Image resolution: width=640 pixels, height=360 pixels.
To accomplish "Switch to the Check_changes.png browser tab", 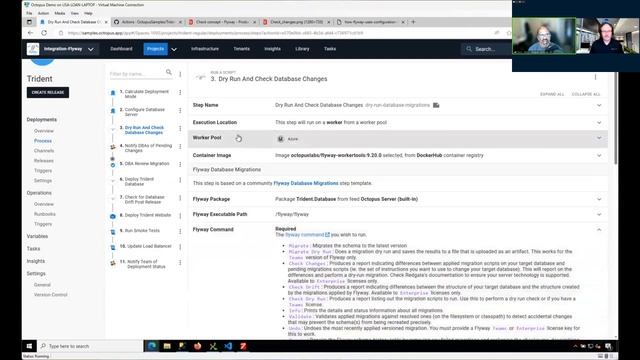I will pyautogui.click(x=296, y=22).
